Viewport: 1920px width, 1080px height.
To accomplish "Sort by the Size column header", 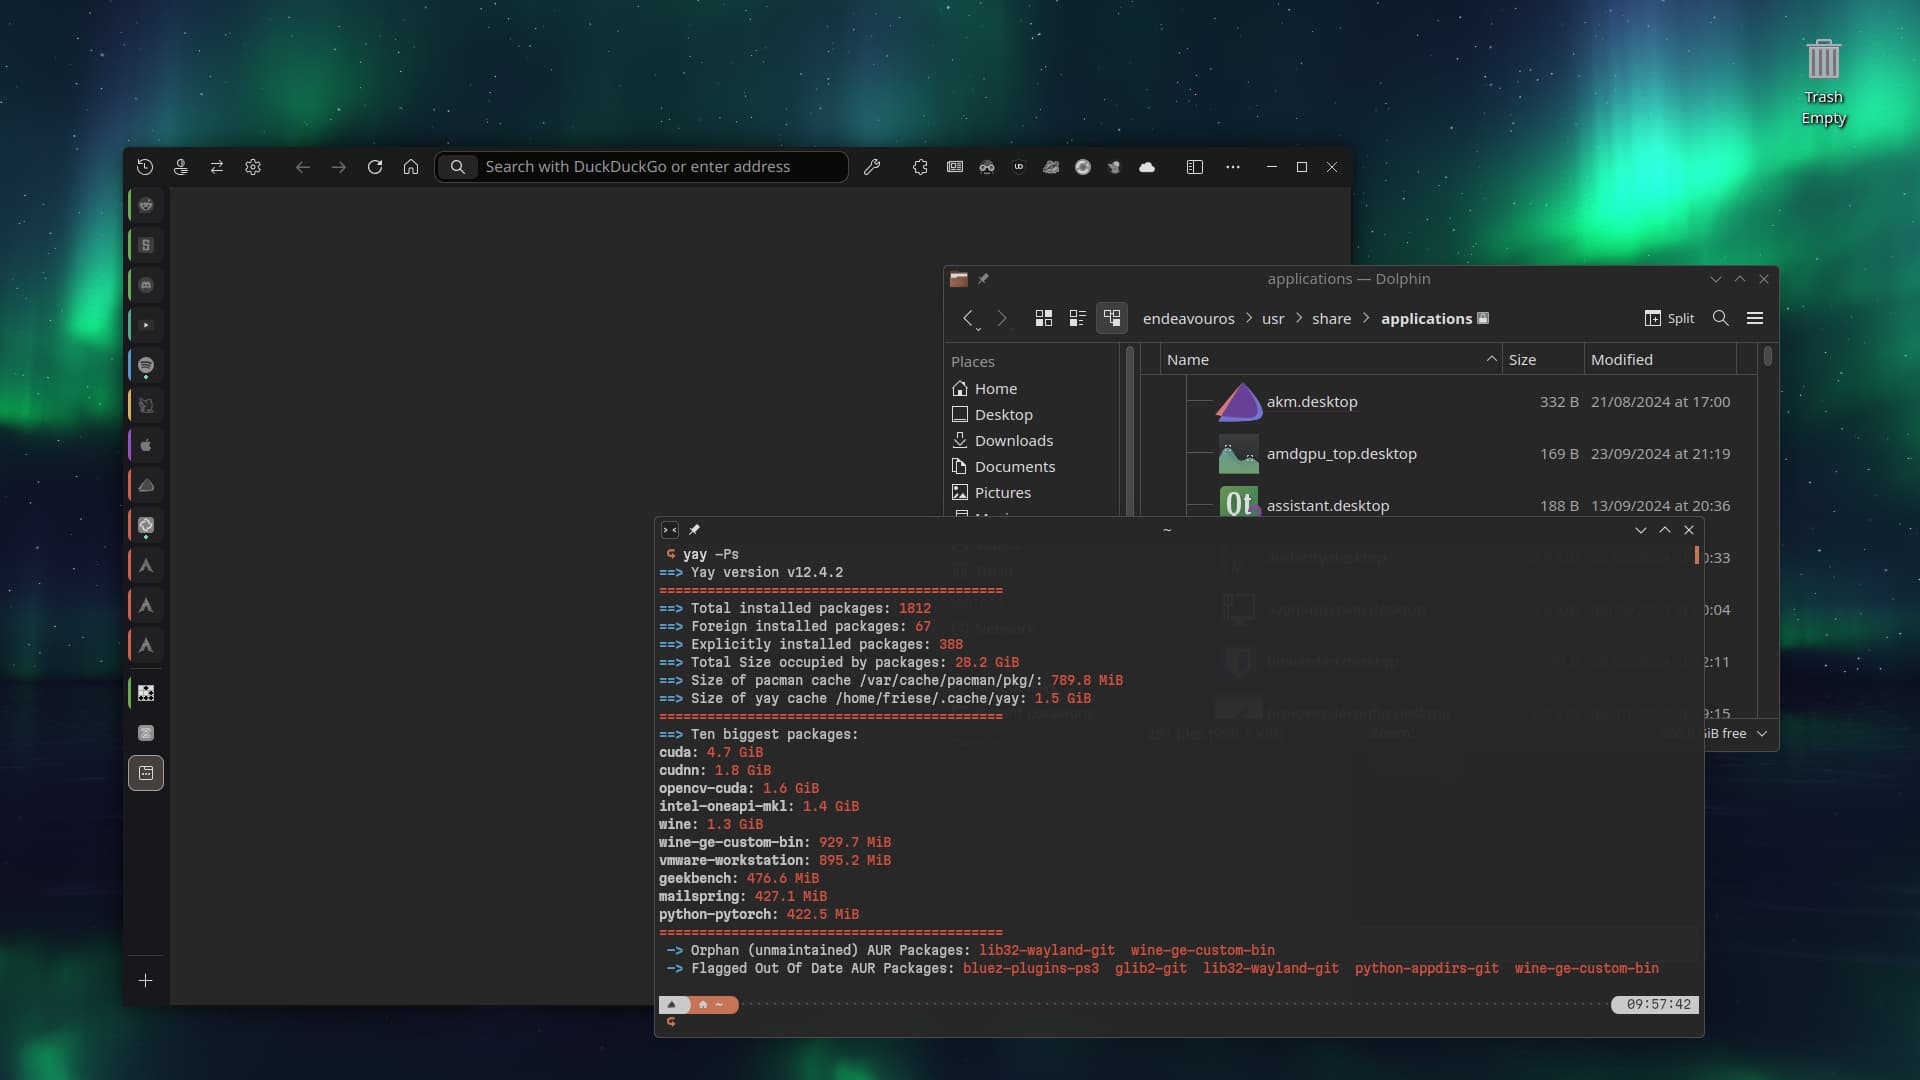I will point(1543,360).
